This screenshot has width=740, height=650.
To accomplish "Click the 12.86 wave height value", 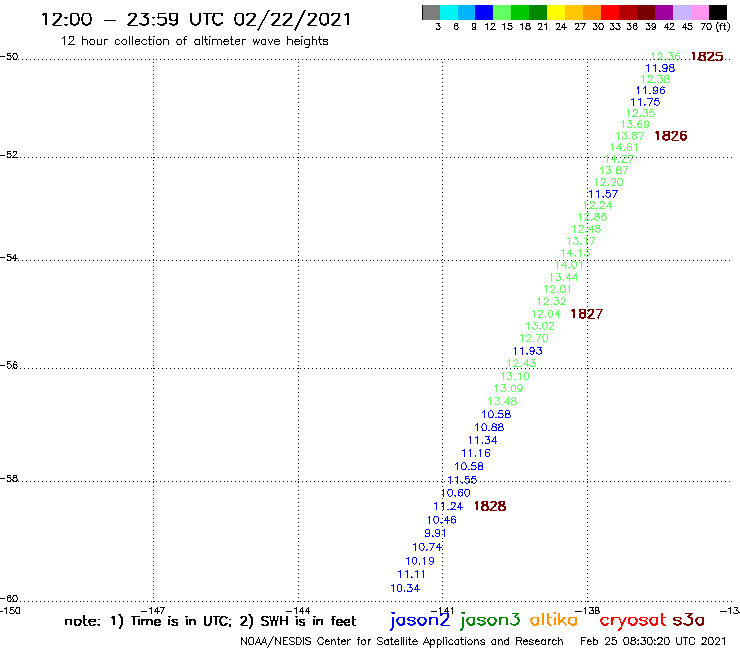I will pyautogui.click(x=592, y=217).
